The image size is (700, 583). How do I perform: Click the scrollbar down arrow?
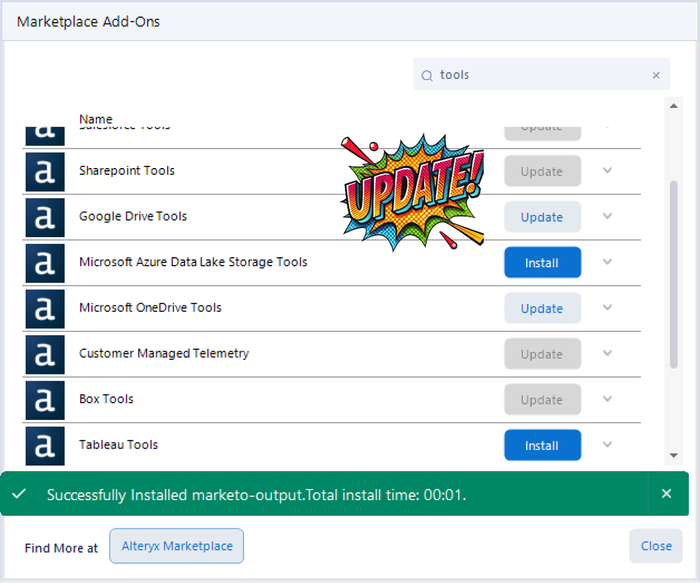tap(674, 455)
